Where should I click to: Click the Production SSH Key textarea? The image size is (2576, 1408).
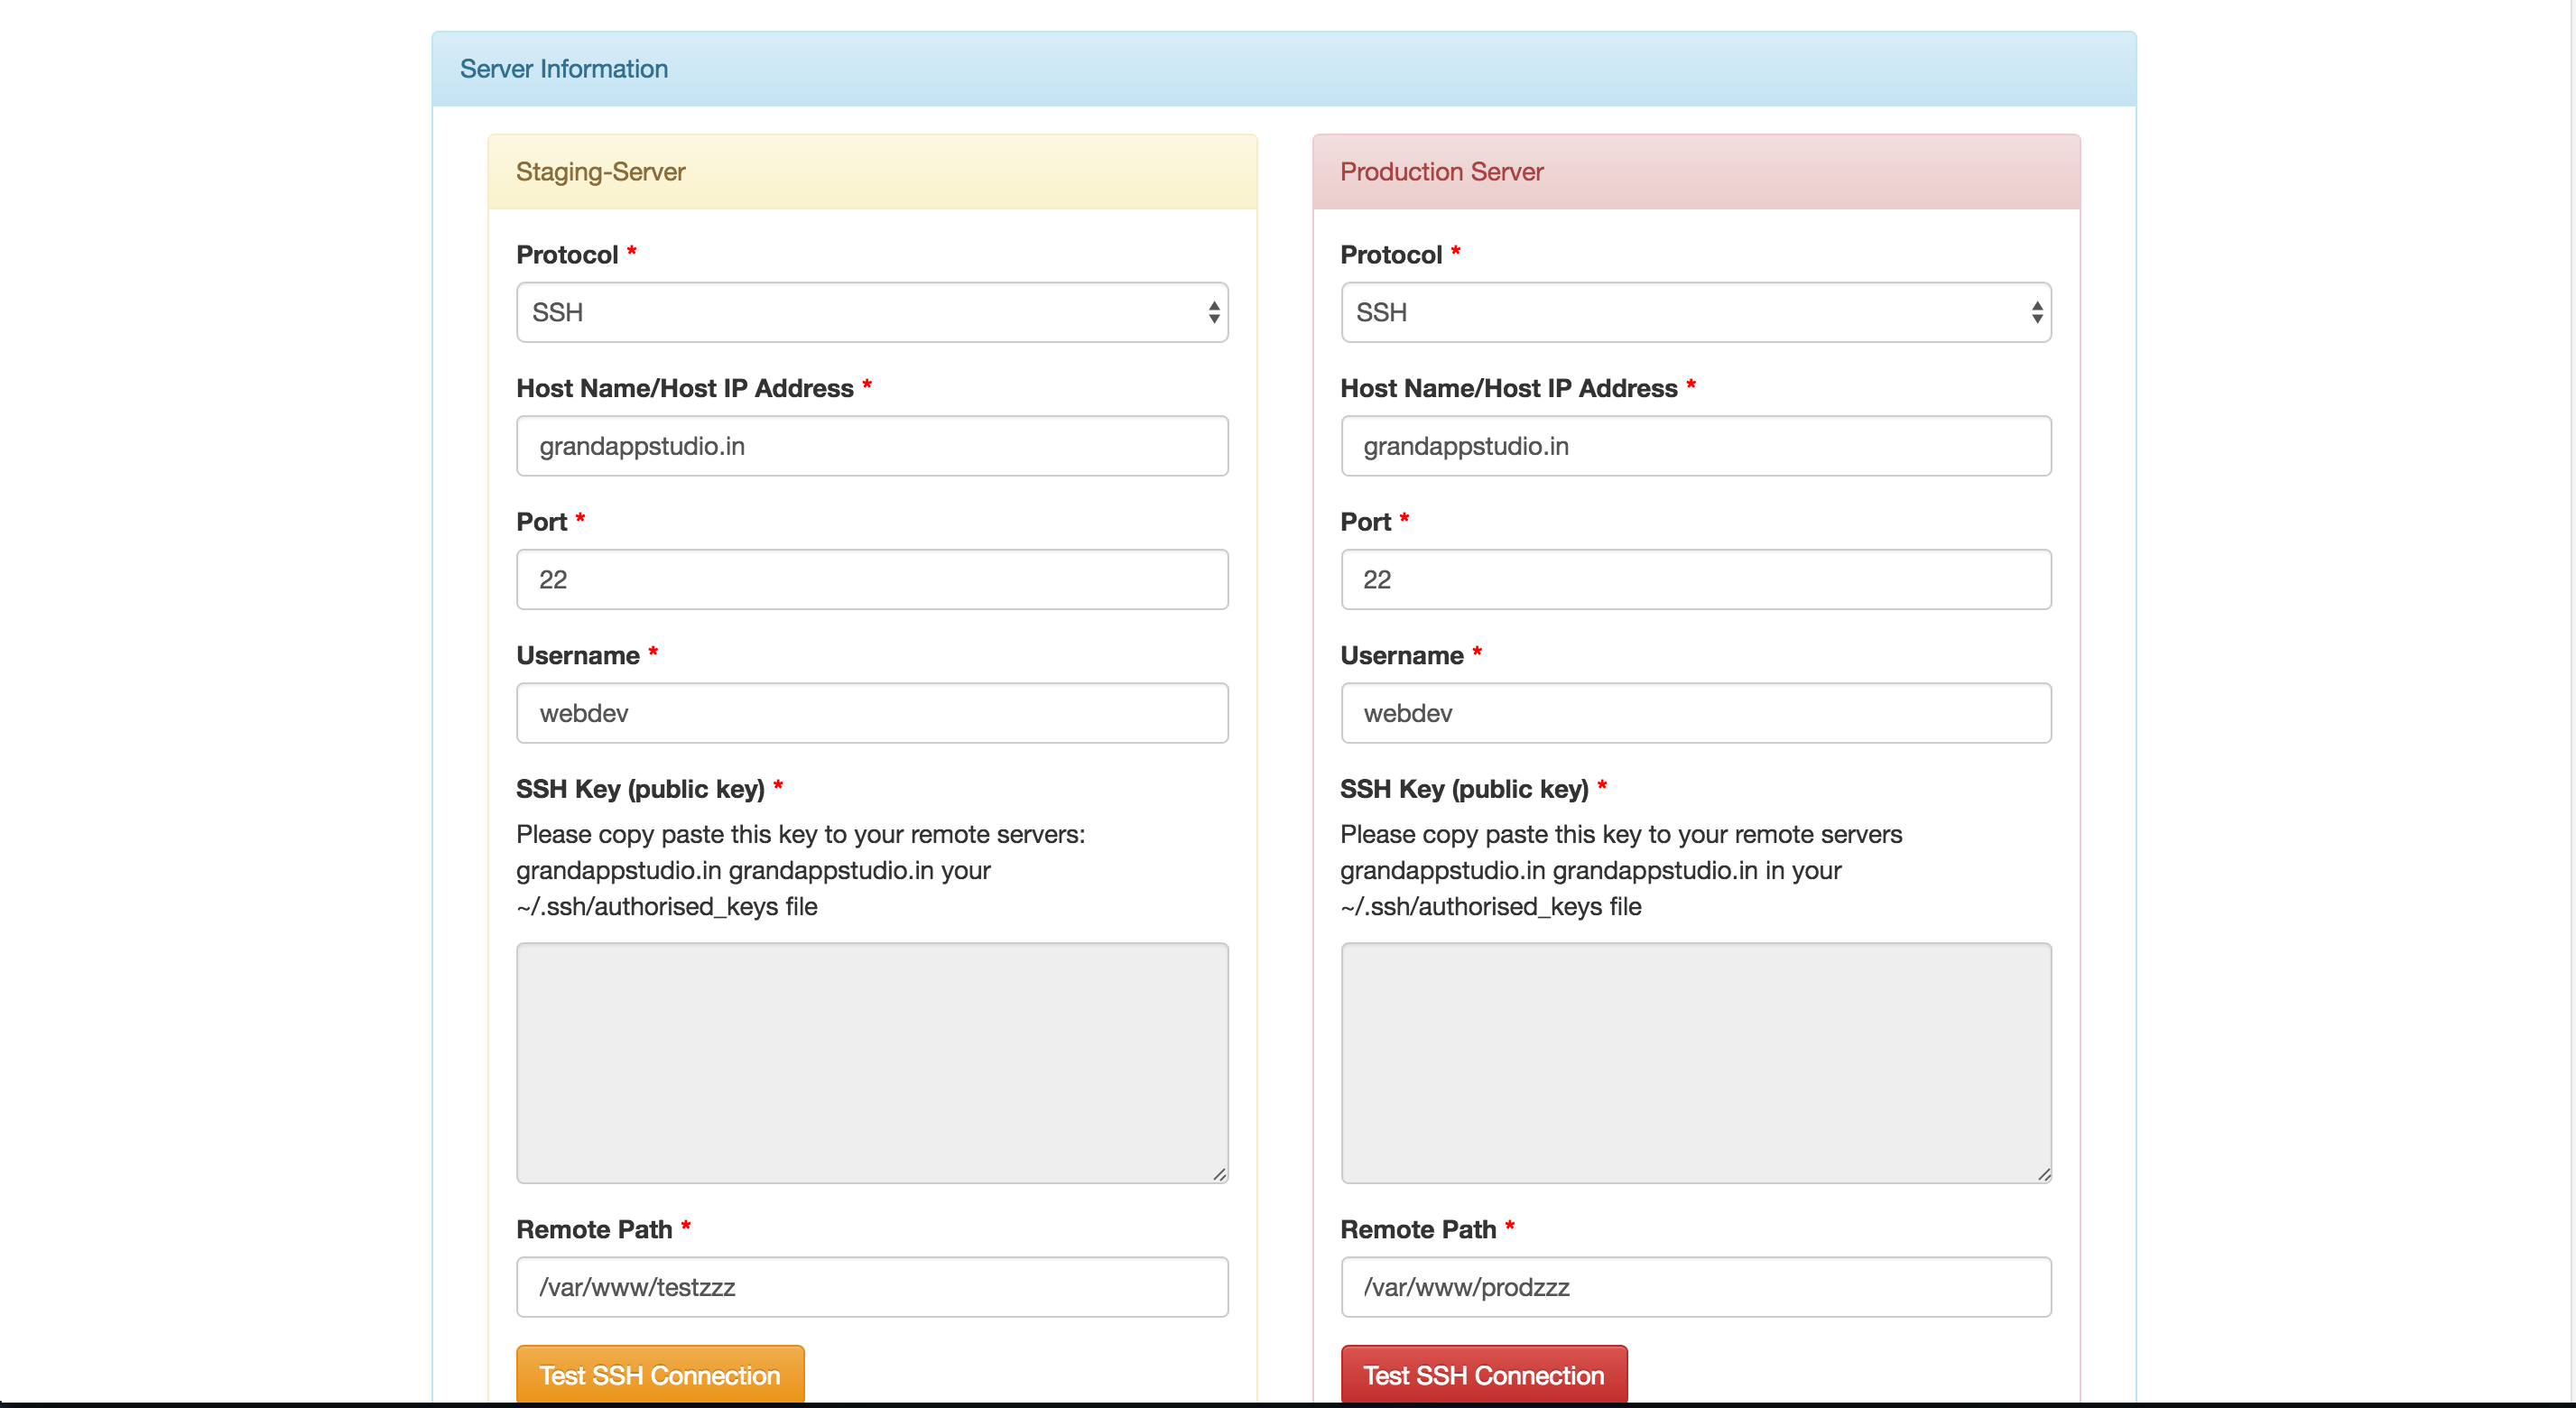(x=1695, y=1062)
